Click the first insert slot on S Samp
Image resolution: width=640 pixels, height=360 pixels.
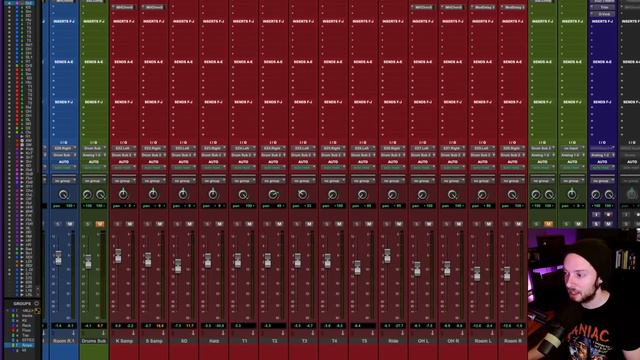click(x=153, y=7)
